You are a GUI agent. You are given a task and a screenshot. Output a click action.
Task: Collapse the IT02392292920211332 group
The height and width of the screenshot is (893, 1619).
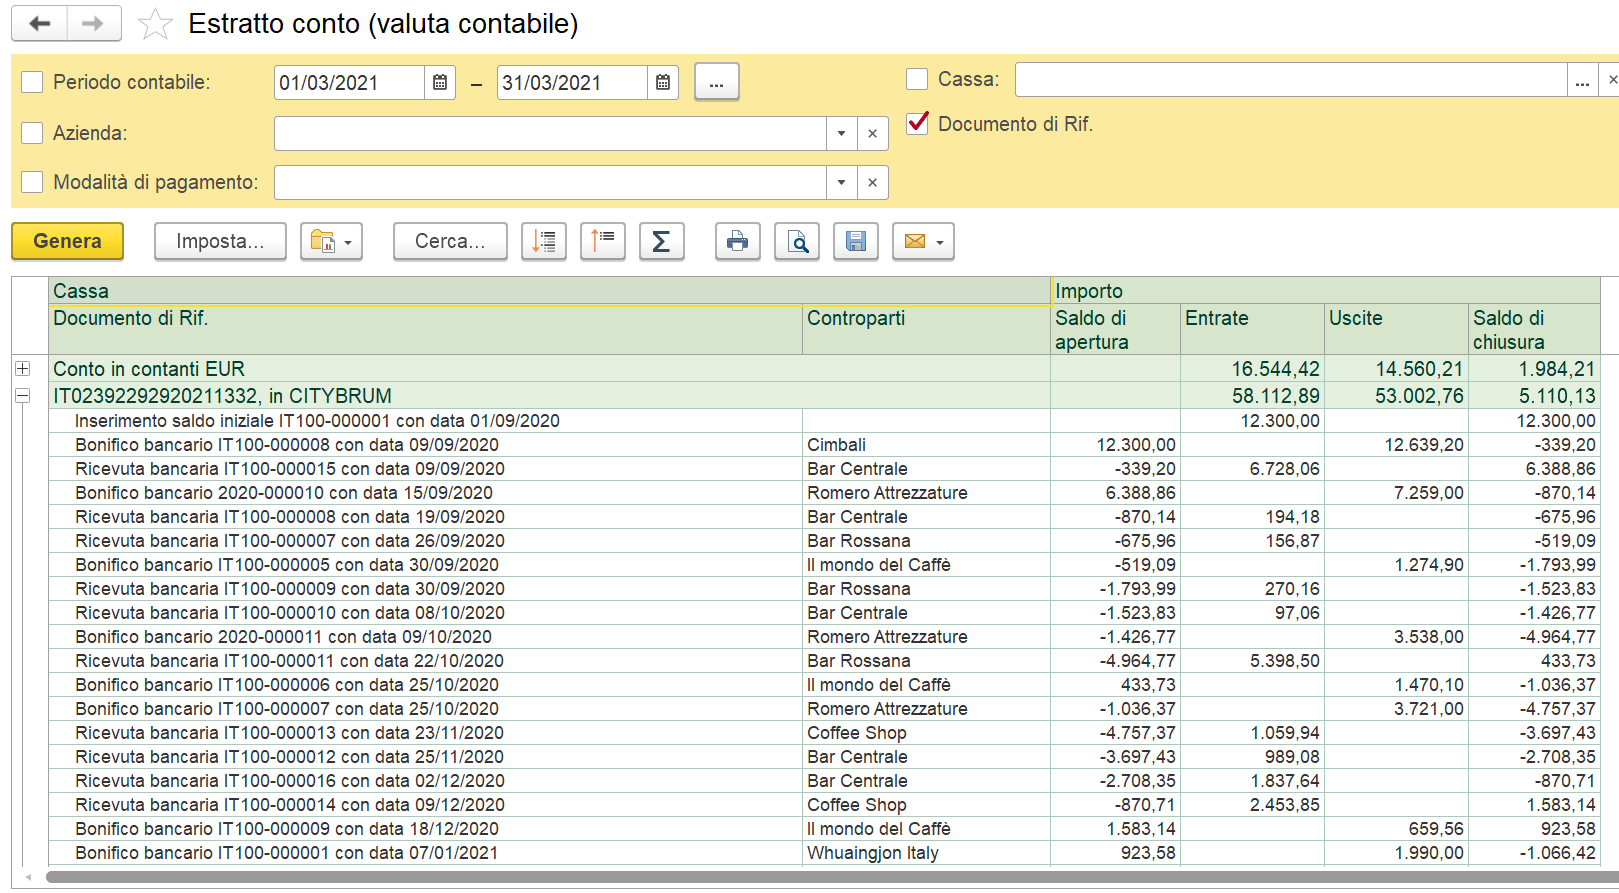(22, 395)
